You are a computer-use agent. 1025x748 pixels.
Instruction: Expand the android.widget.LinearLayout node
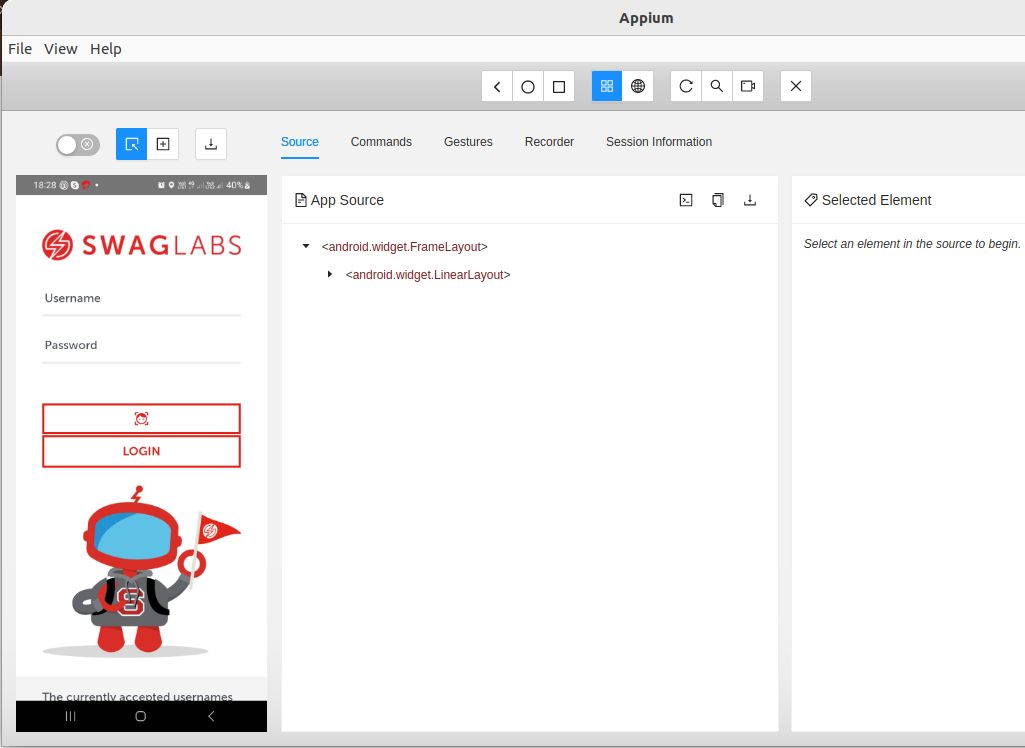(330, 274)
